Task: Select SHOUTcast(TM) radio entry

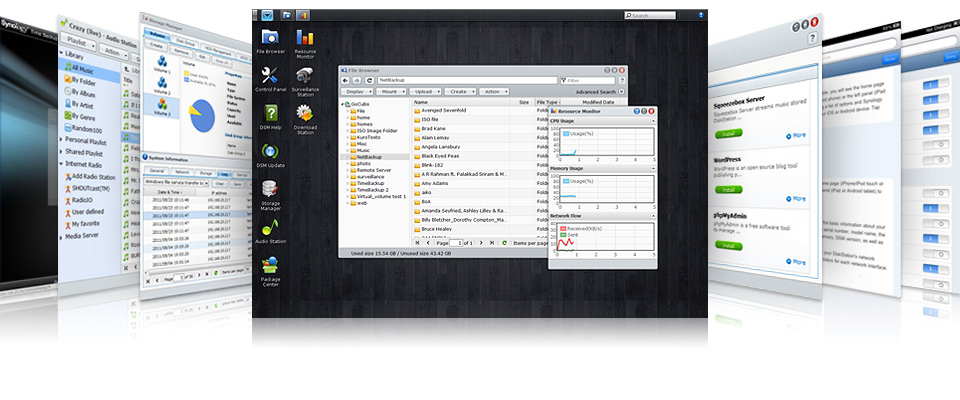Action: tap(89, 189)
